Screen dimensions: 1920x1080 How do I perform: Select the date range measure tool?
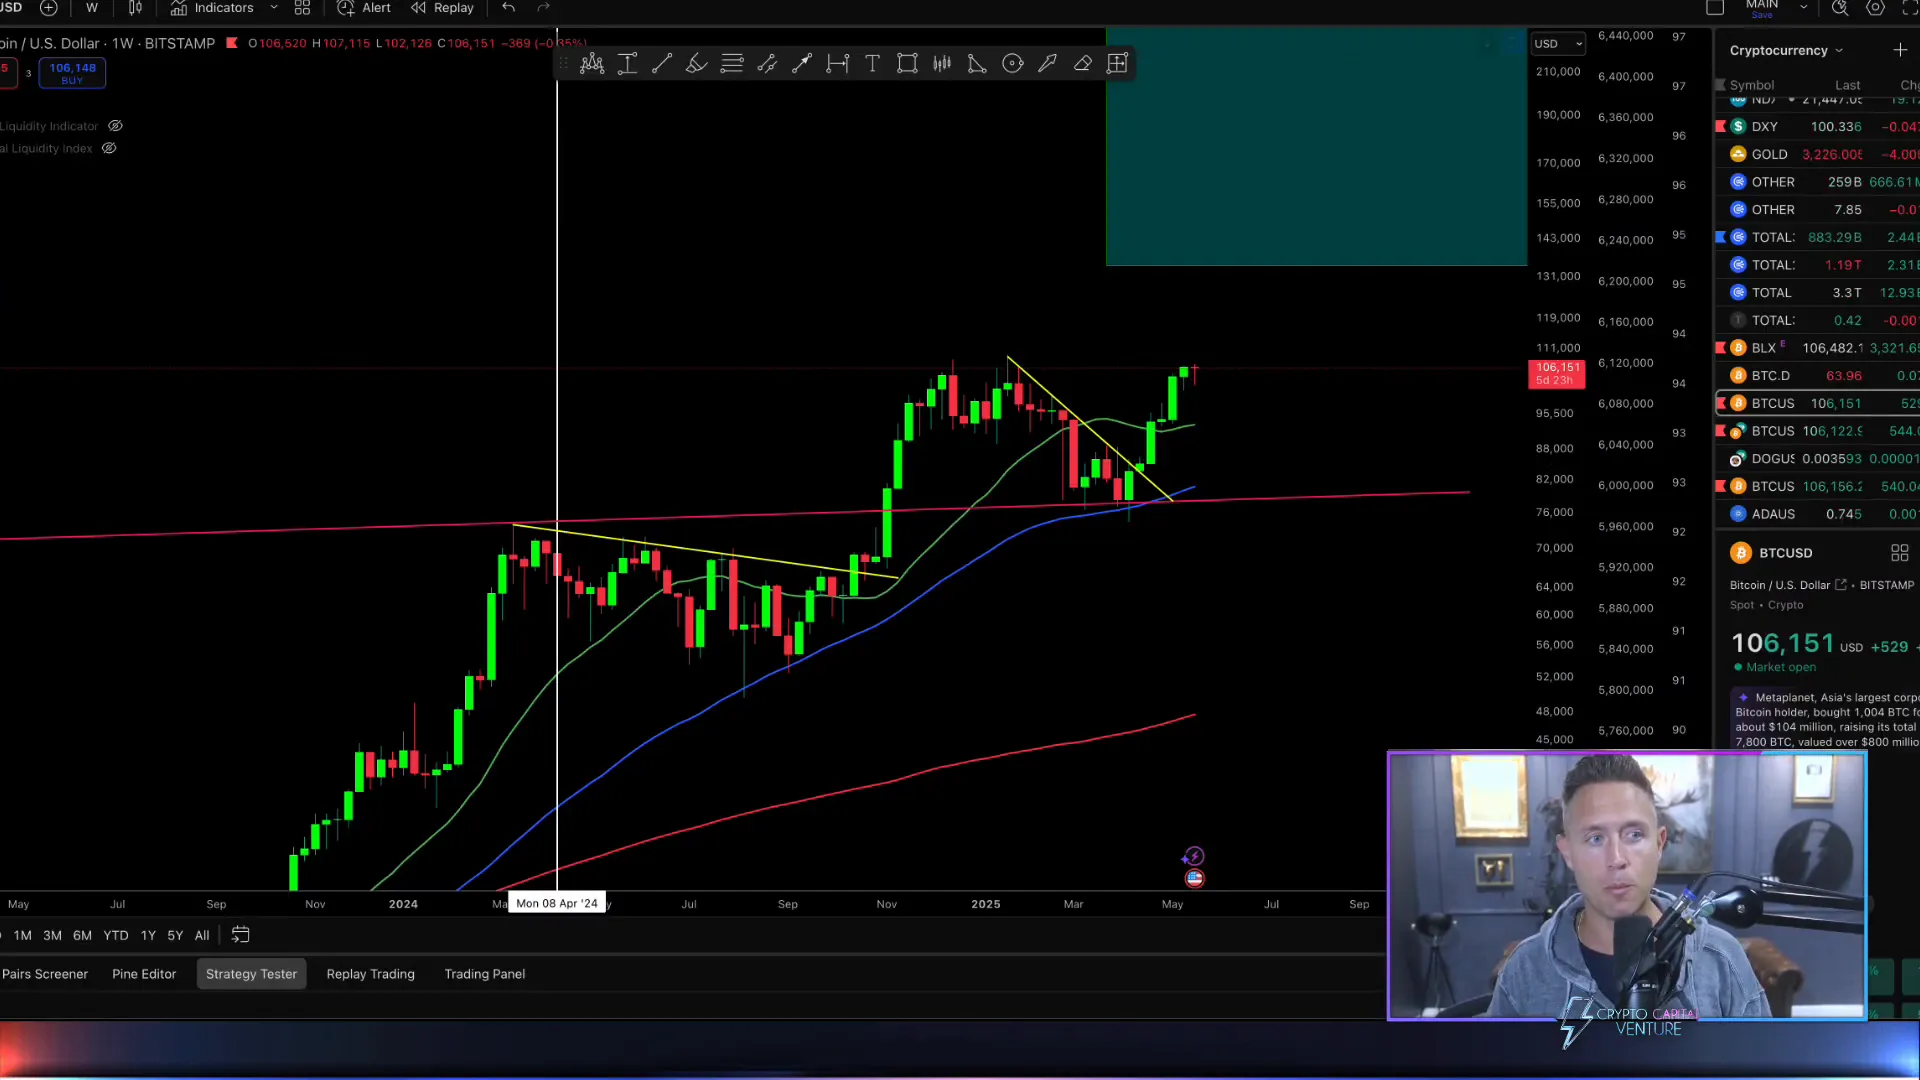(837, 64)
